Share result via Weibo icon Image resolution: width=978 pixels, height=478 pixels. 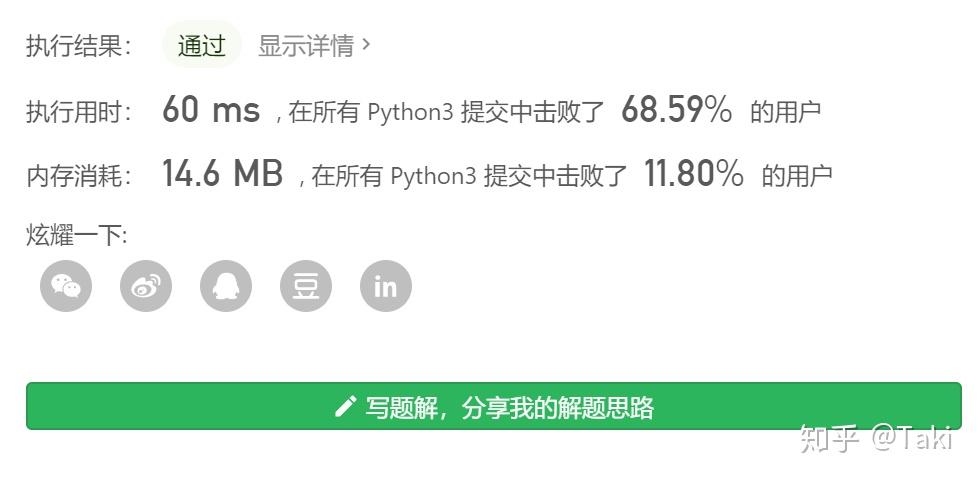[x=146, y=286]
